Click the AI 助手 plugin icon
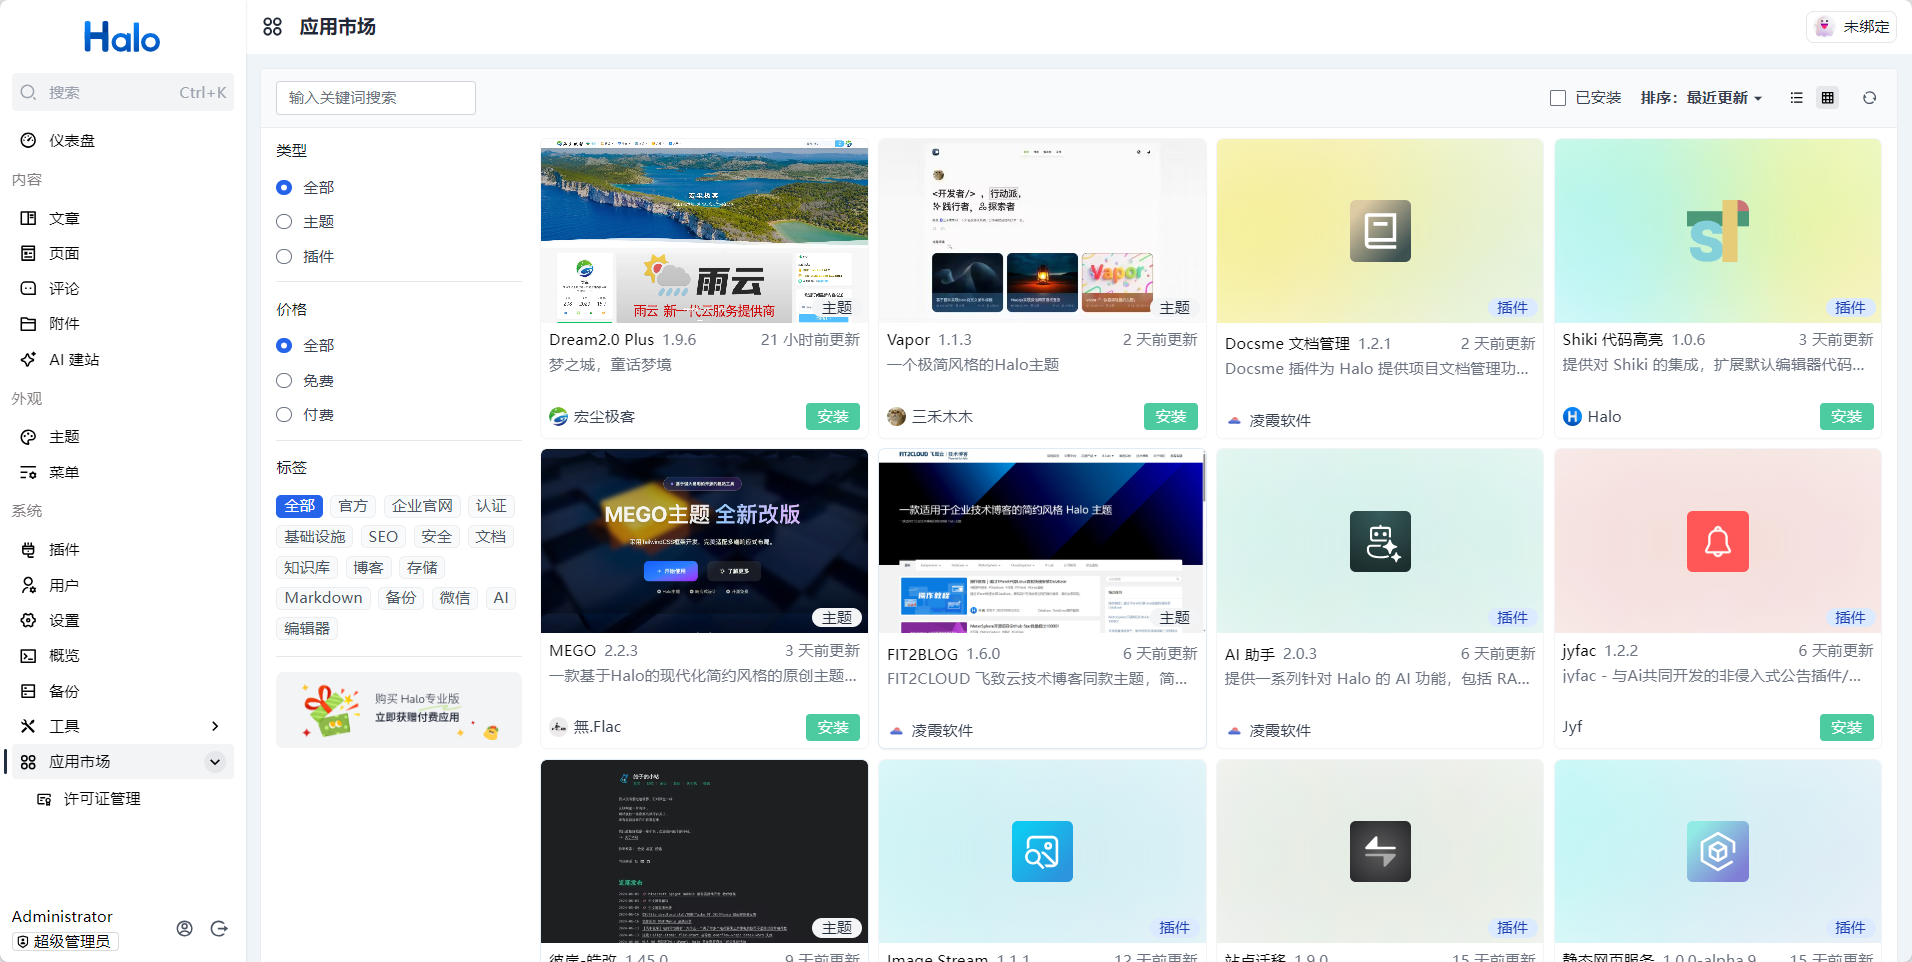 1380,541
